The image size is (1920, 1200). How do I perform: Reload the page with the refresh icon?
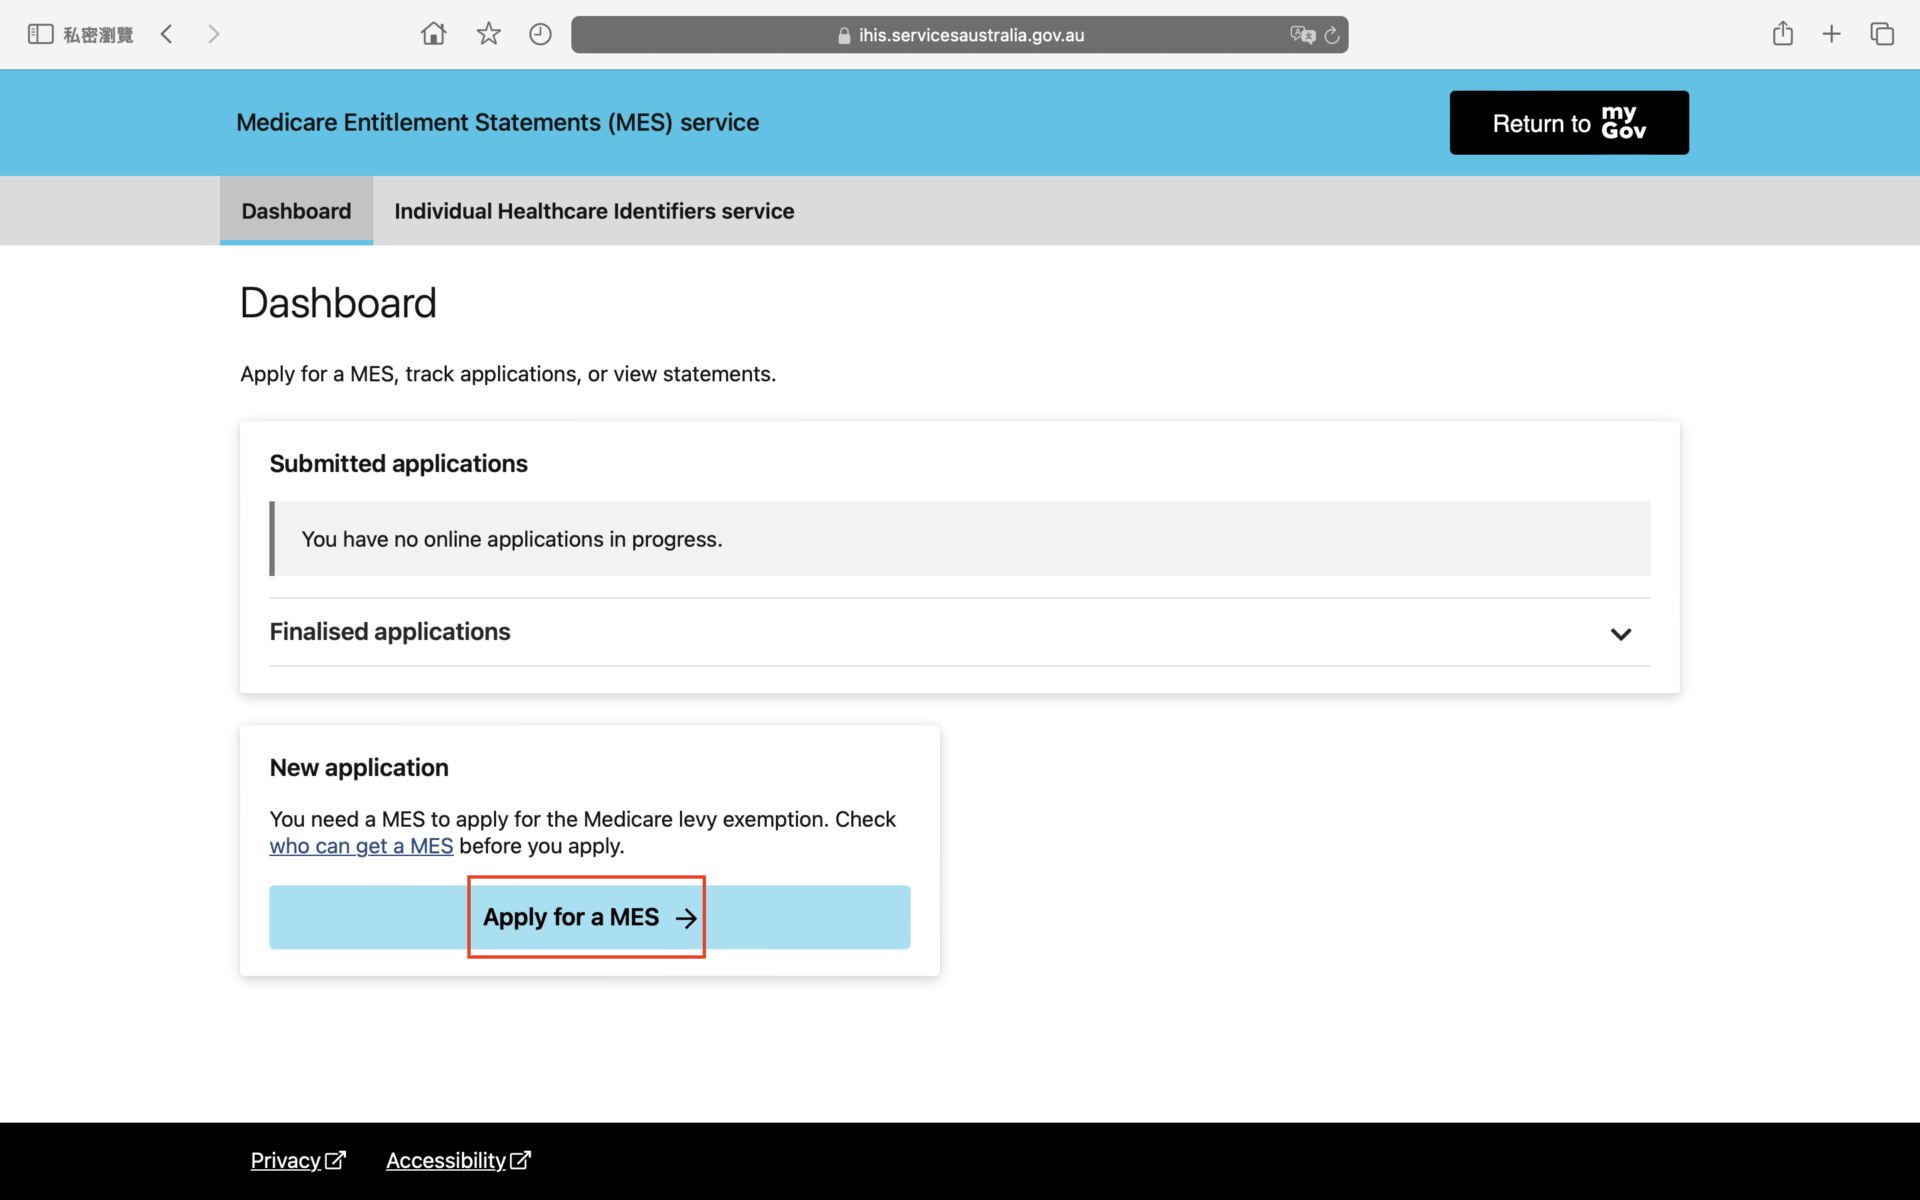coord(1332,35)
